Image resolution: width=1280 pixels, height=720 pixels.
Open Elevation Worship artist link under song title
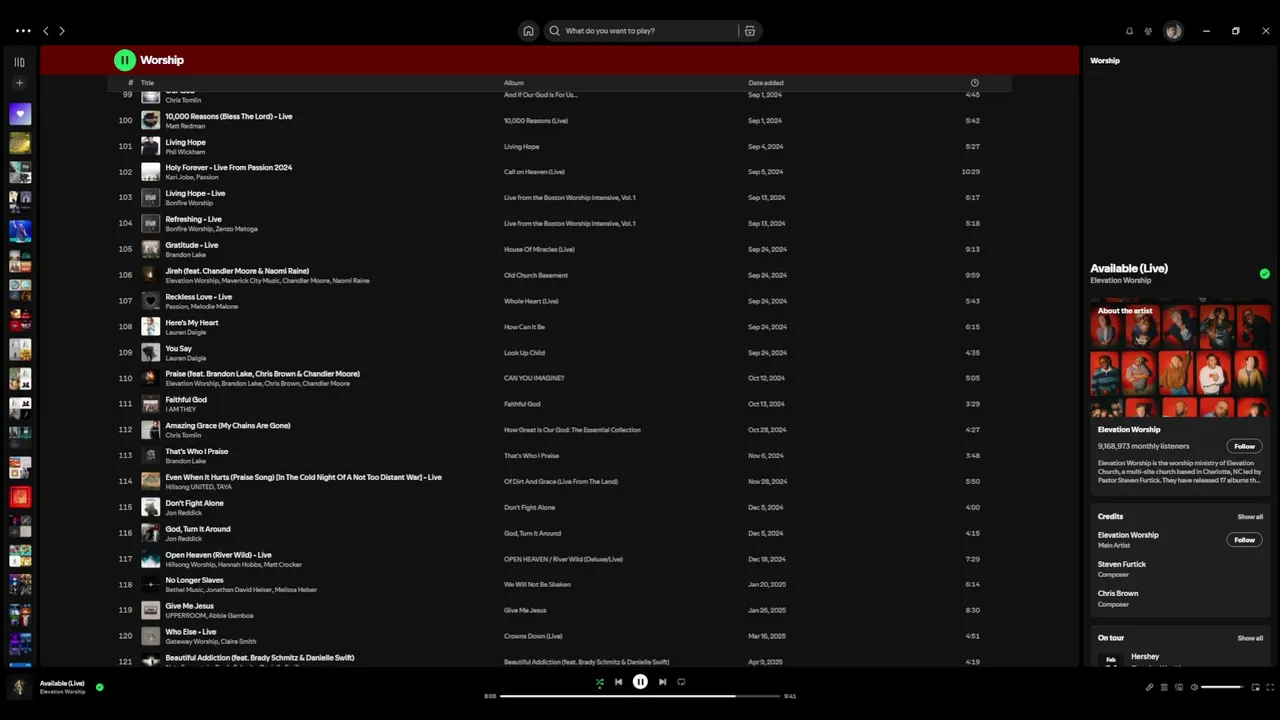[x=1120, y=281]
